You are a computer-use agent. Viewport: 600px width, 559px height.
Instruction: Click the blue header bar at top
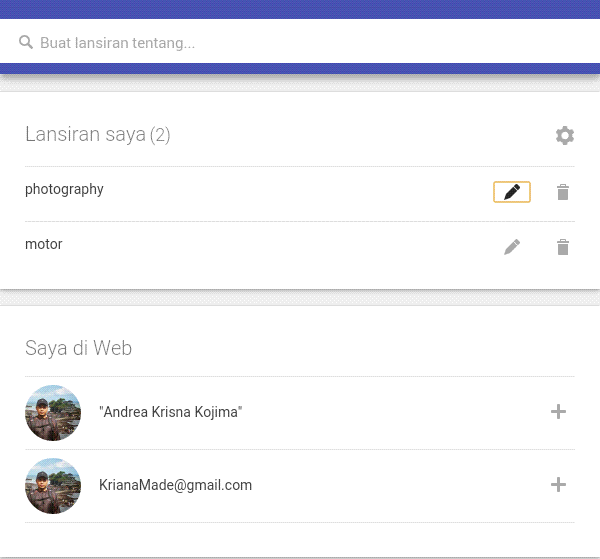[300, 9]
